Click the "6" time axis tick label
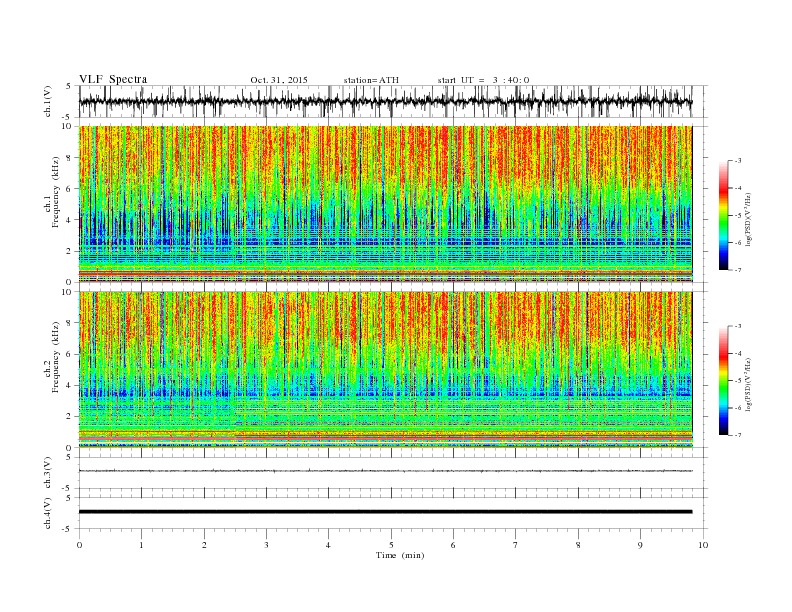792x612 pixels. (x=453, y=545)
